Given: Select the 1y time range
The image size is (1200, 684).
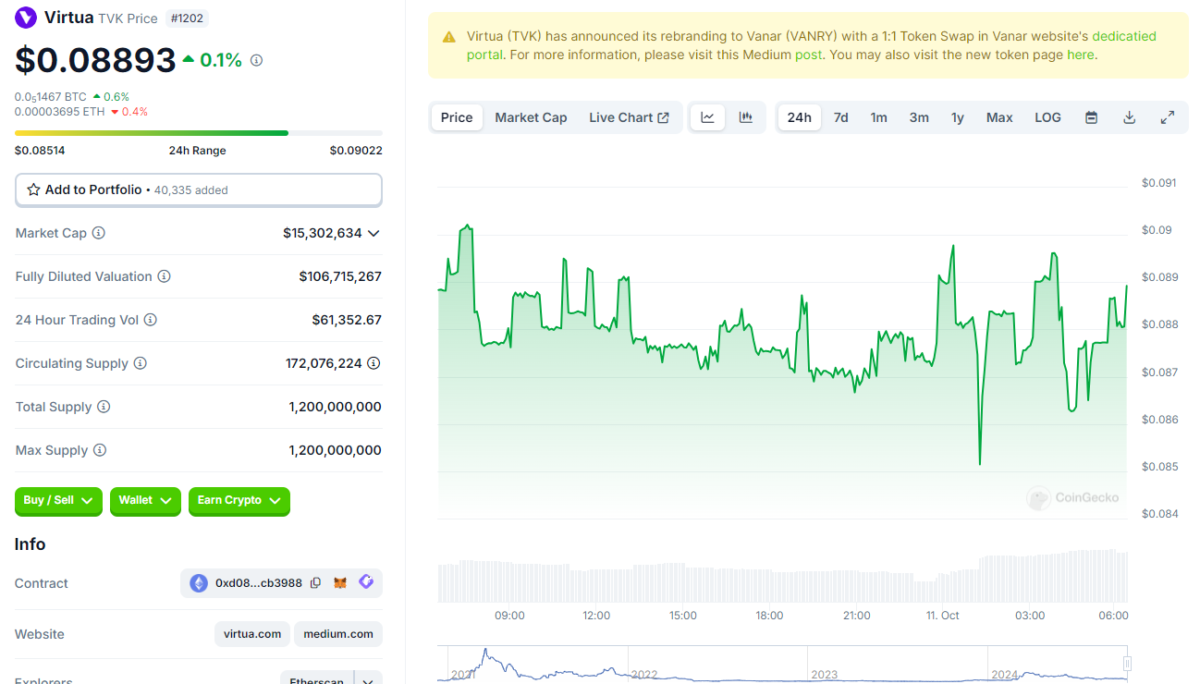Looking at the screenshot, I should click(x=958, y=117).
